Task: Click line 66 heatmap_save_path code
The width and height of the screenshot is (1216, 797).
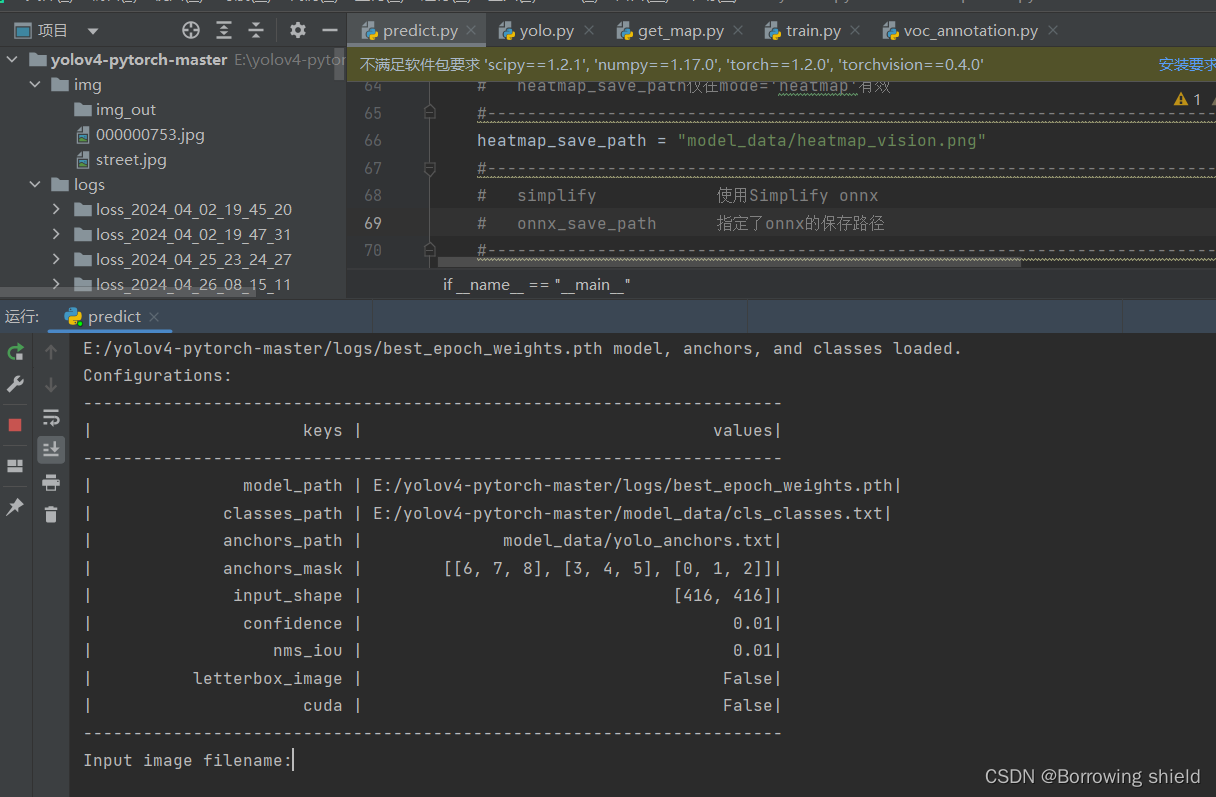Action: point(731,140)
